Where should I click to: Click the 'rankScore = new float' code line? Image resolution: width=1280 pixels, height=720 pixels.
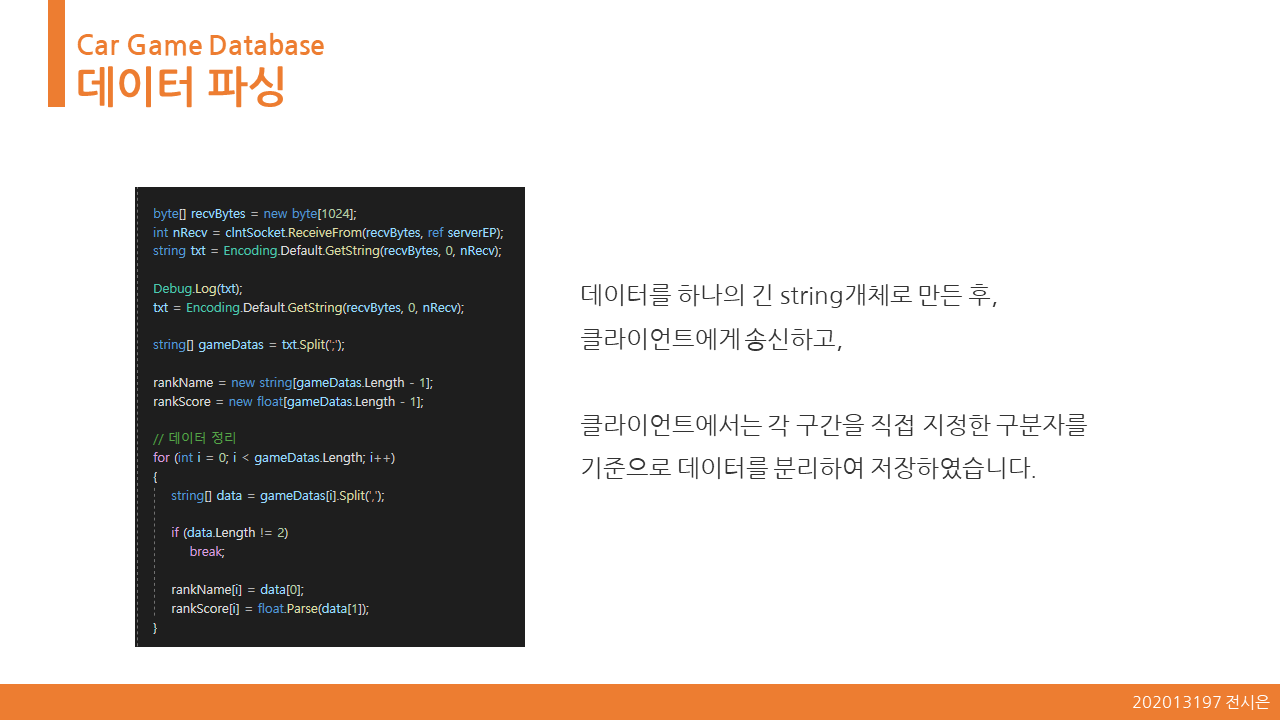[x=288, y=402]
